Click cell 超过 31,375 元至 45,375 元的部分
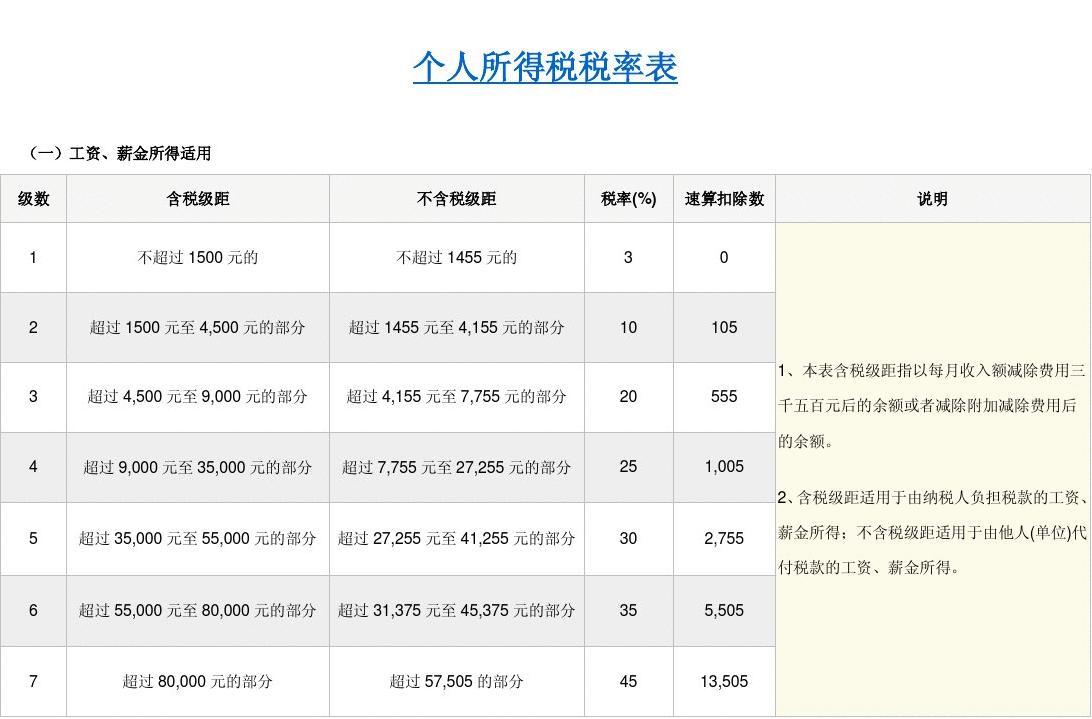The image size is (1092, 719). [x=457, y=611]
